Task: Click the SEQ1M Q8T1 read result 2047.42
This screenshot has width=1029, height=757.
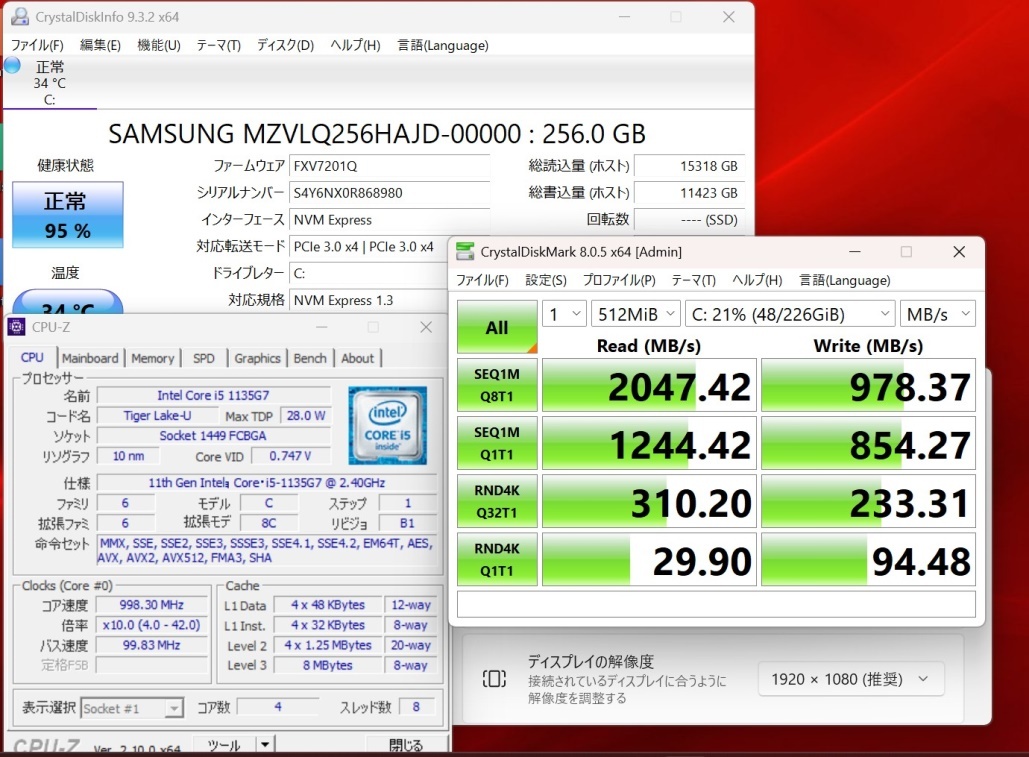Action: [x=649, y=385]
